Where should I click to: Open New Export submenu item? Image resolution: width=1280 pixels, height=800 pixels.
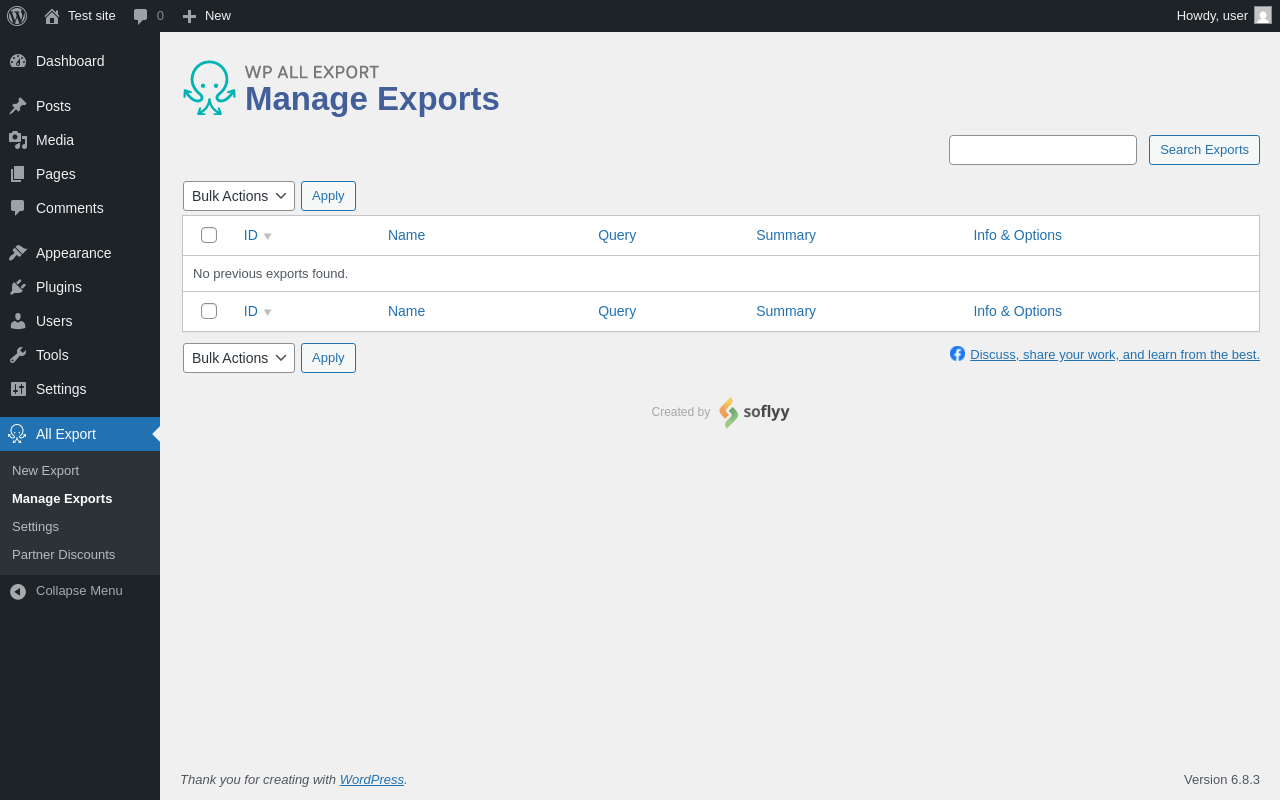pos(45,471)
